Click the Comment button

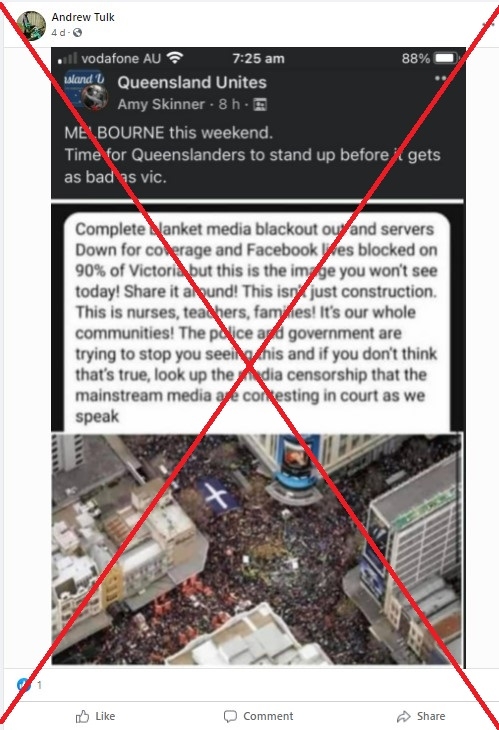[258, 716]
